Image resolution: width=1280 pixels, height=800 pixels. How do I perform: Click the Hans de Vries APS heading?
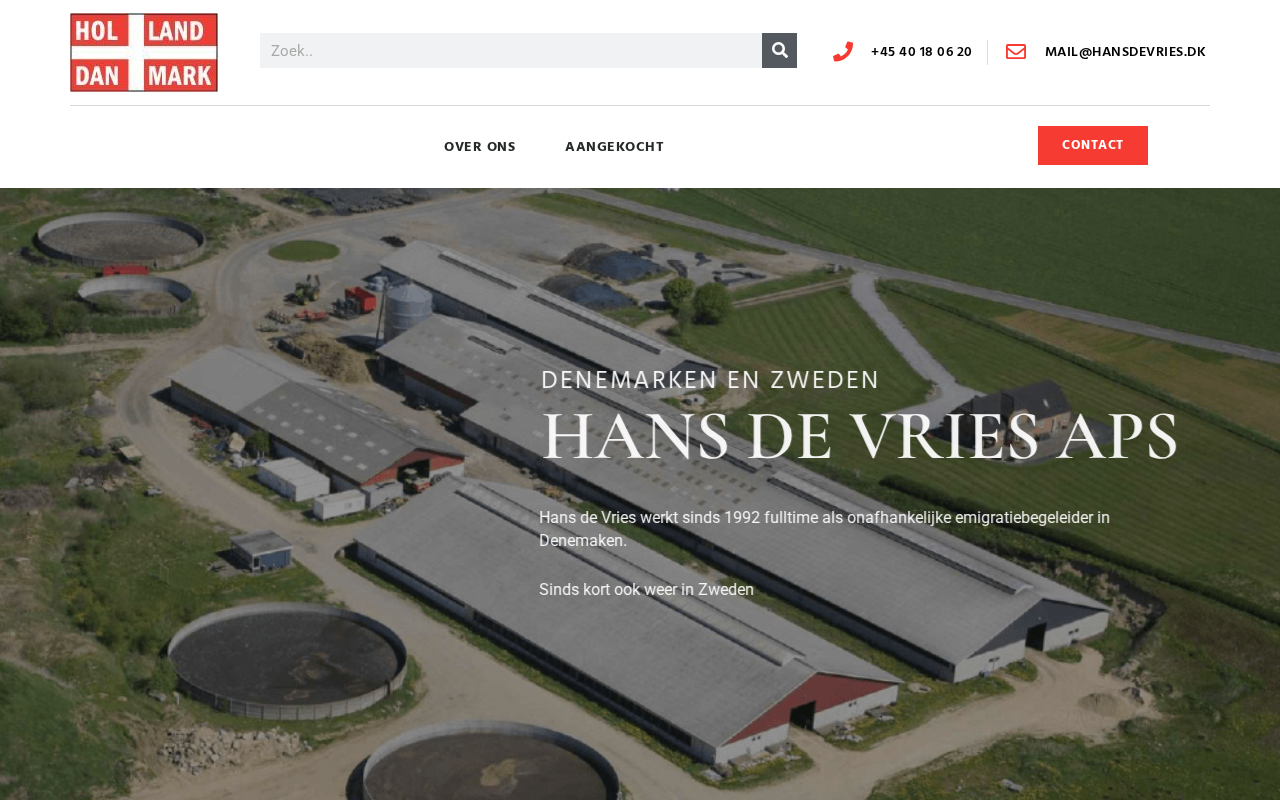click(859, 436)
